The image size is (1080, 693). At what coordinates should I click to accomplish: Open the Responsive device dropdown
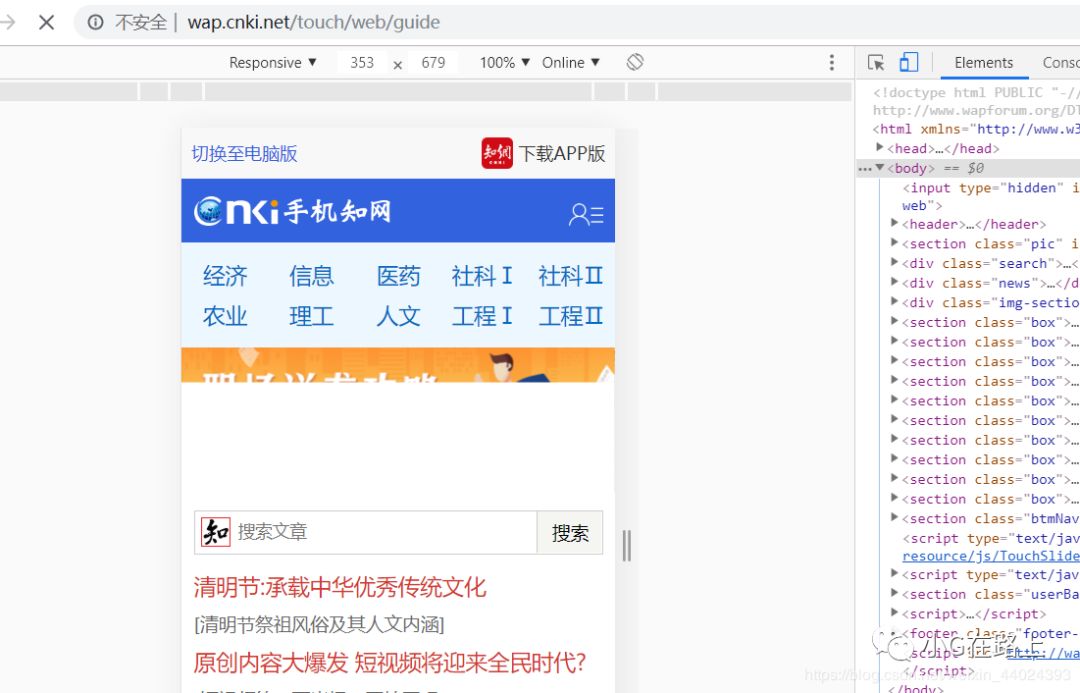[273, 63]
